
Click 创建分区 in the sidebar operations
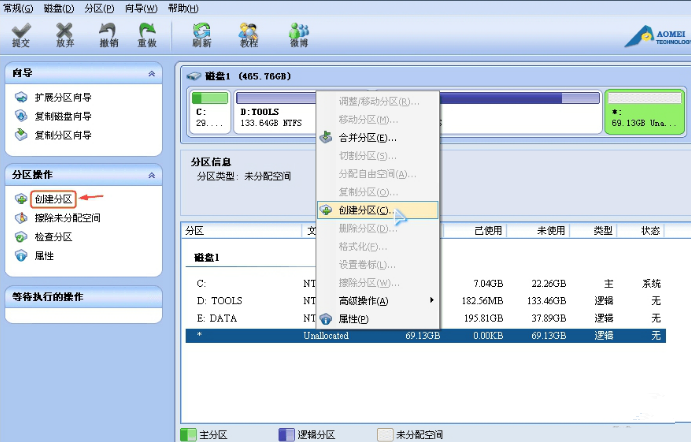52,199
